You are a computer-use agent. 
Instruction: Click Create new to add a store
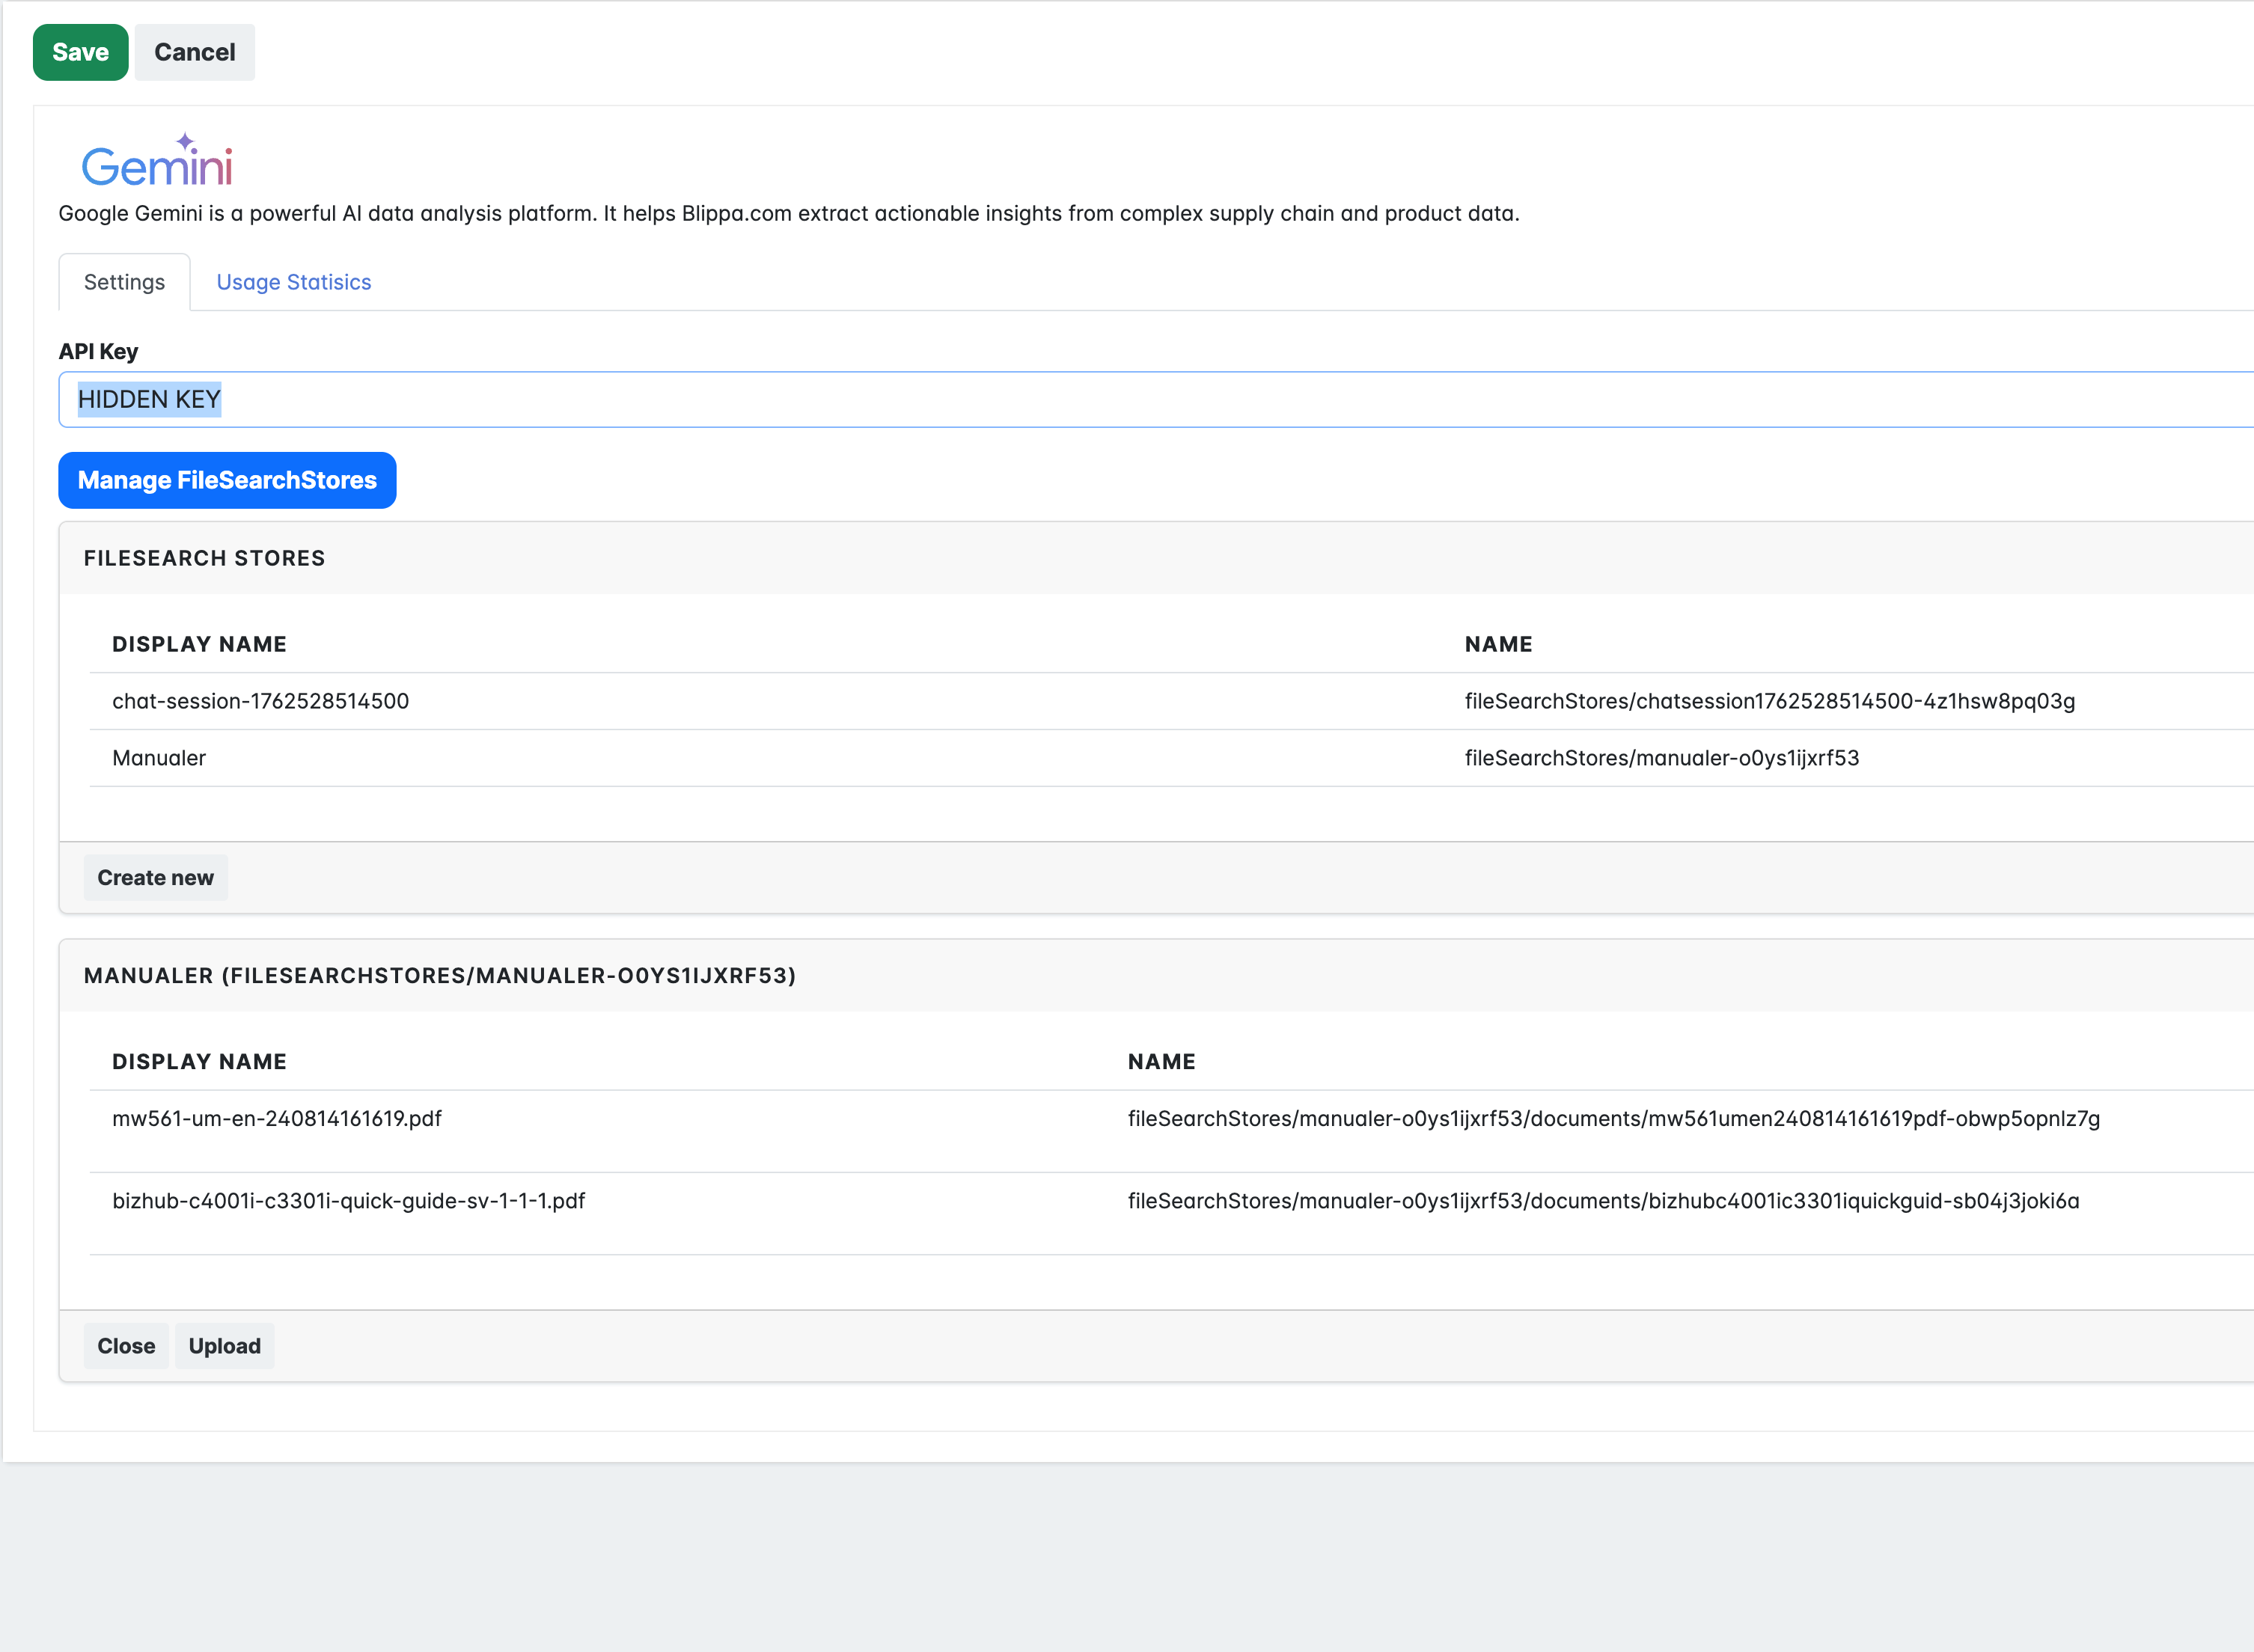155,877
